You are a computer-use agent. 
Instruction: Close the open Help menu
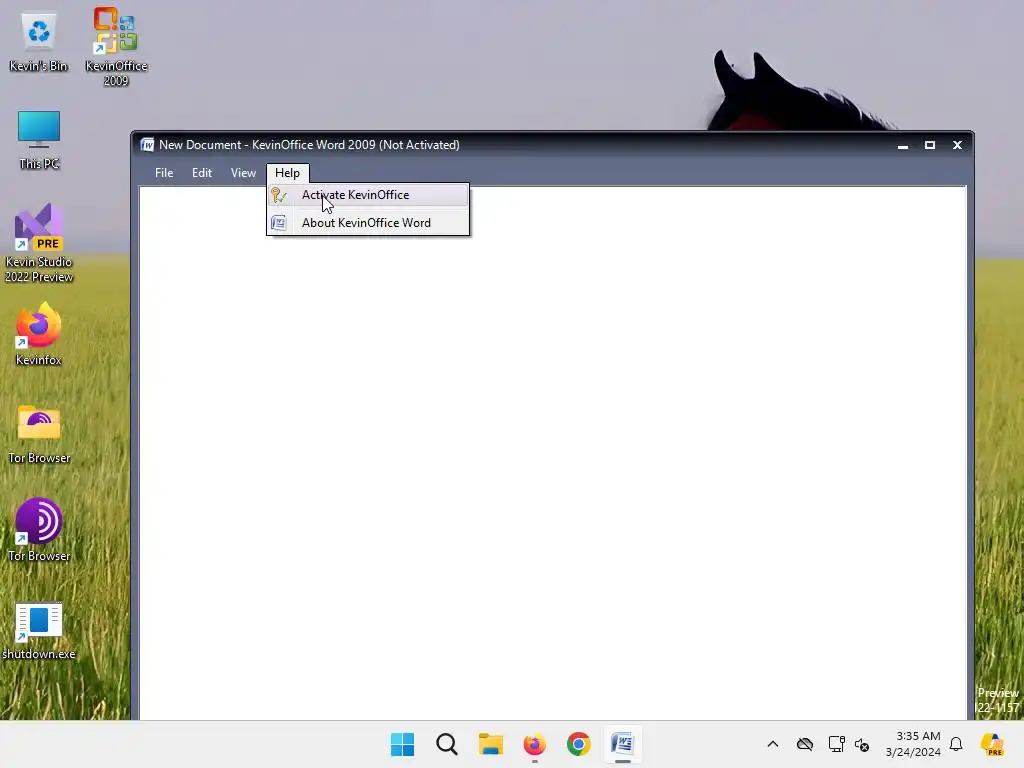coord(287,173)
